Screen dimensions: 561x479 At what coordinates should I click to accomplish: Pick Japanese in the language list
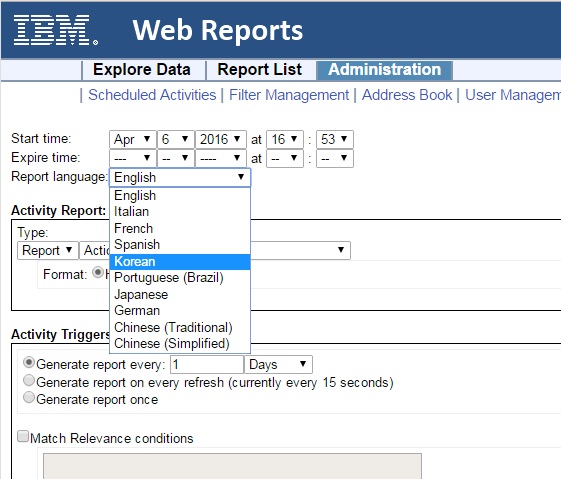[180, 294]
